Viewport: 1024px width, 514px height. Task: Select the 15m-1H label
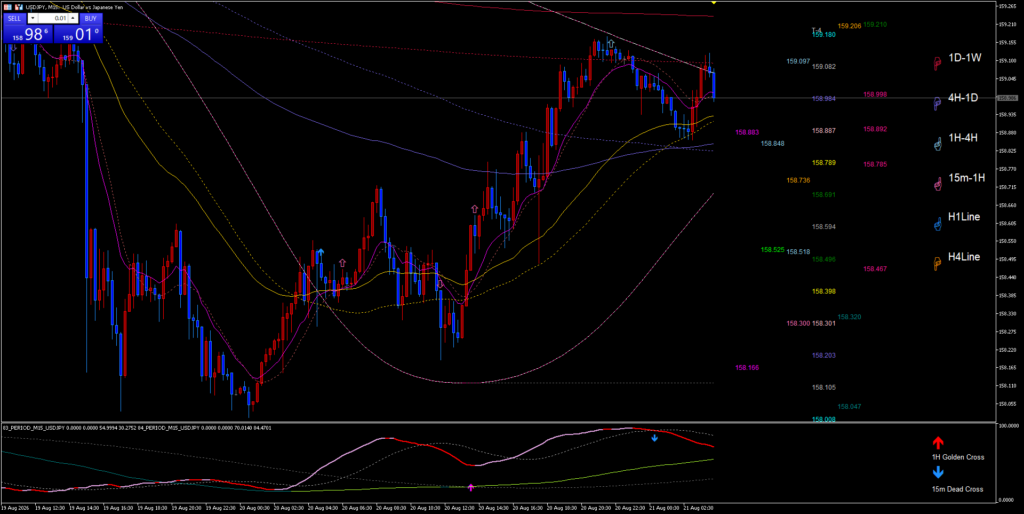[x=967, y=177]
